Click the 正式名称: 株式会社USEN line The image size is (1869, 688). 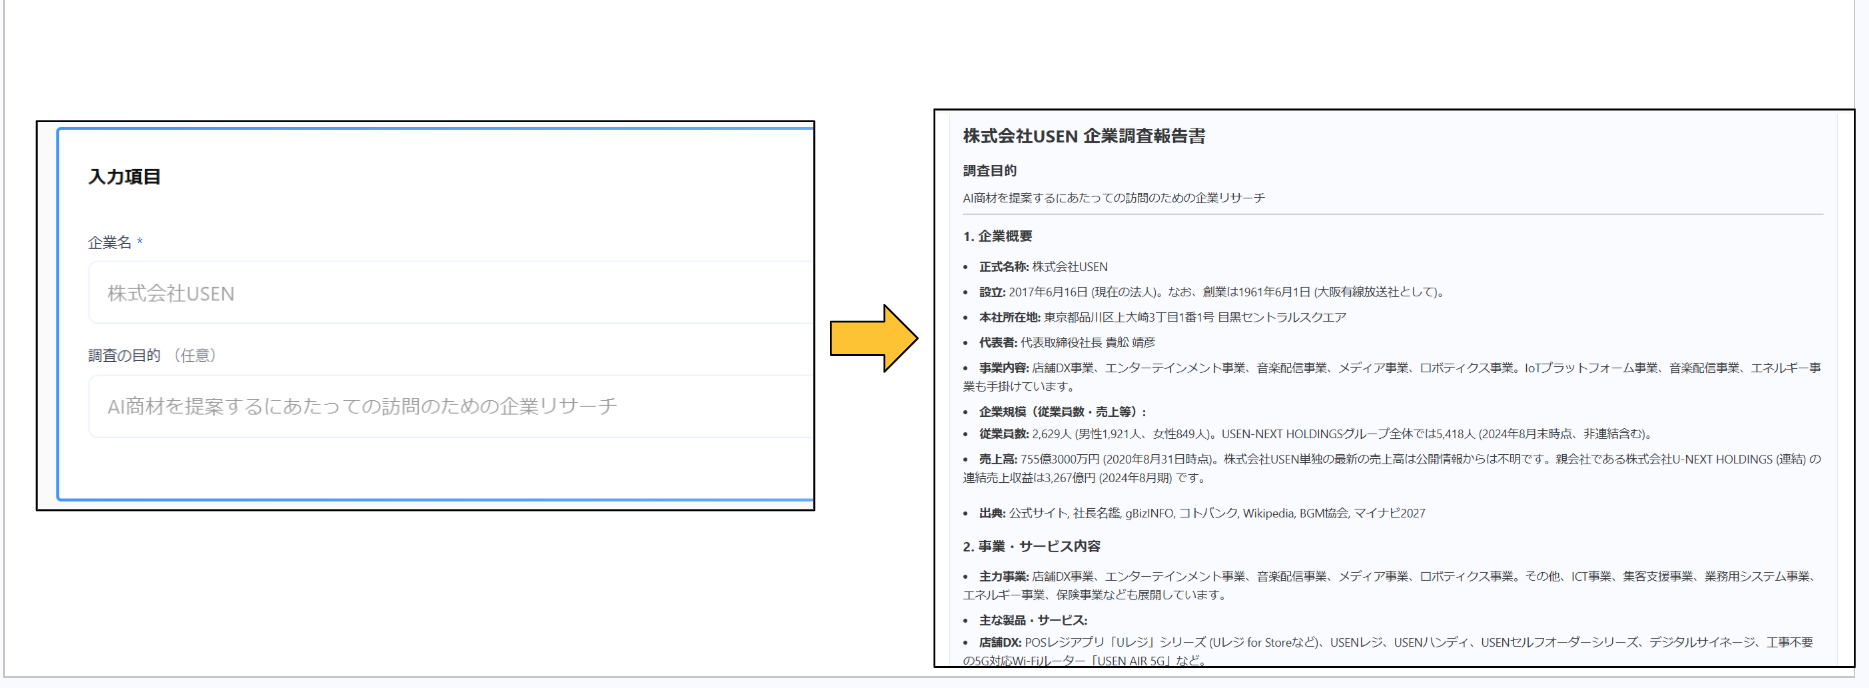[1043, 267]
